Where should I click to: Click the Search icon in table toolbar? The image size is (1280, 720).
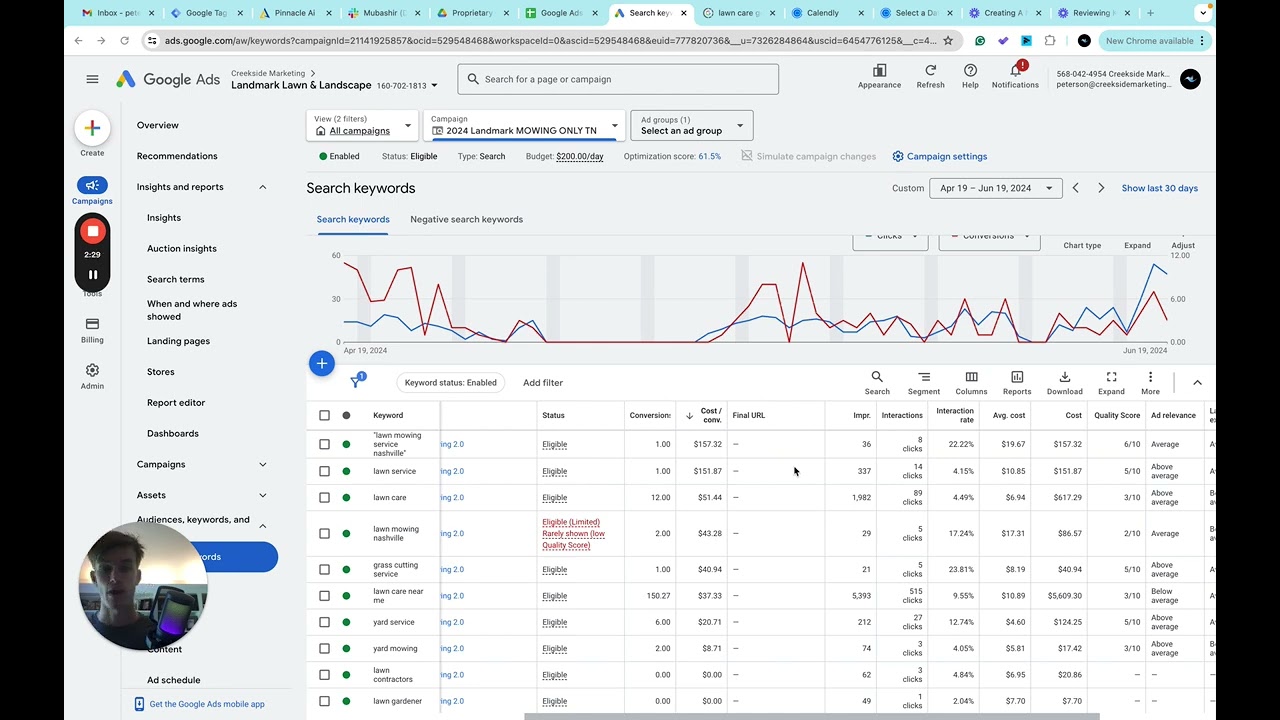click(877, 377)
